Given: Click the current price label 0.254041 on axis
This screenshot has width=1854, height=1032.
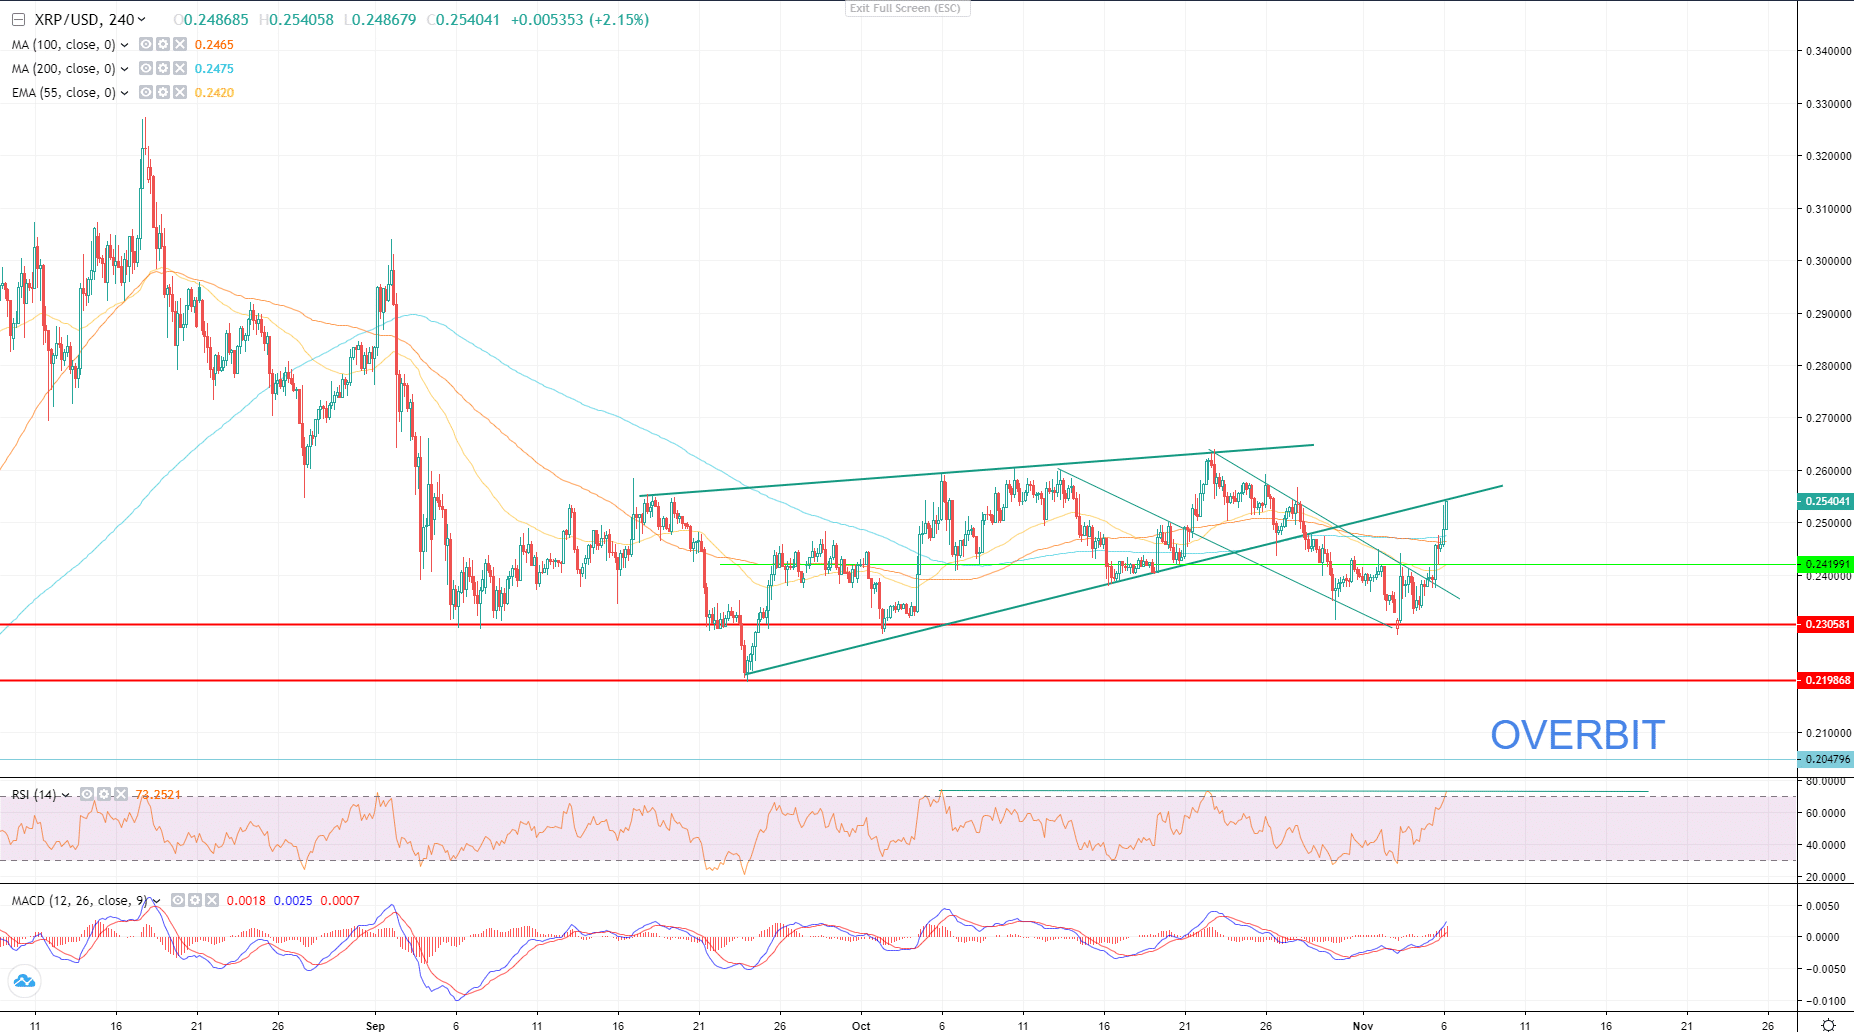Looking at the screenshot, I should tap(1825, 501).
